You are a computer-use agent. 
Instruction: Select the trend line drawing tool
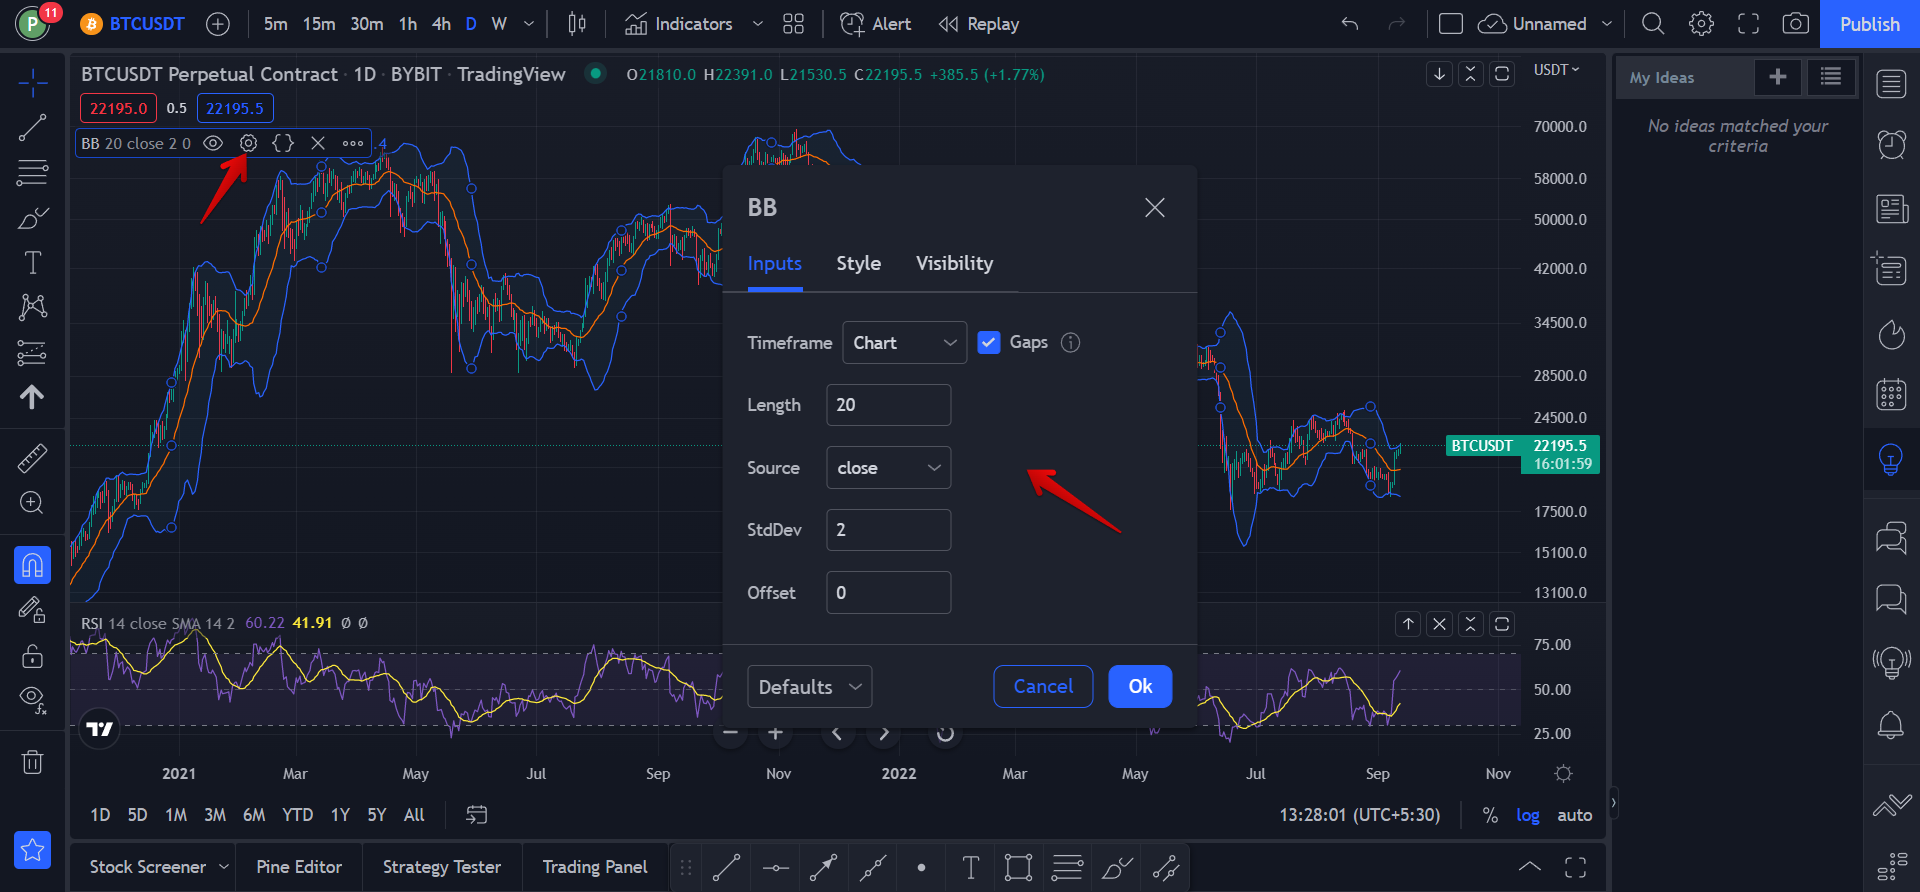32,127
